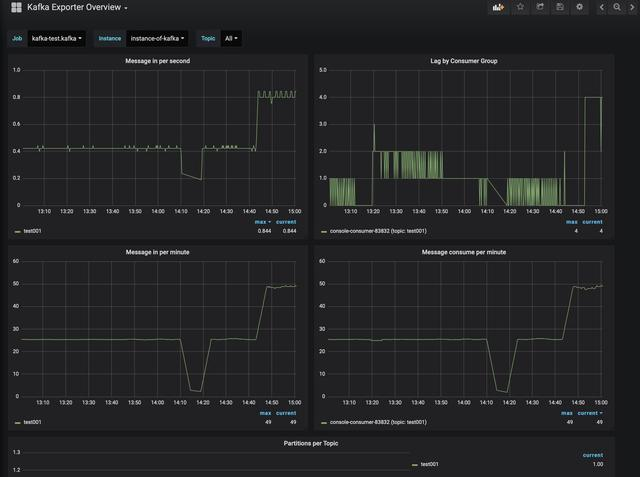Open the Kafka Exporter Overview dashboard picker
Image resolution: width=640 pixels, height=477 pixels.
[77, 7]
